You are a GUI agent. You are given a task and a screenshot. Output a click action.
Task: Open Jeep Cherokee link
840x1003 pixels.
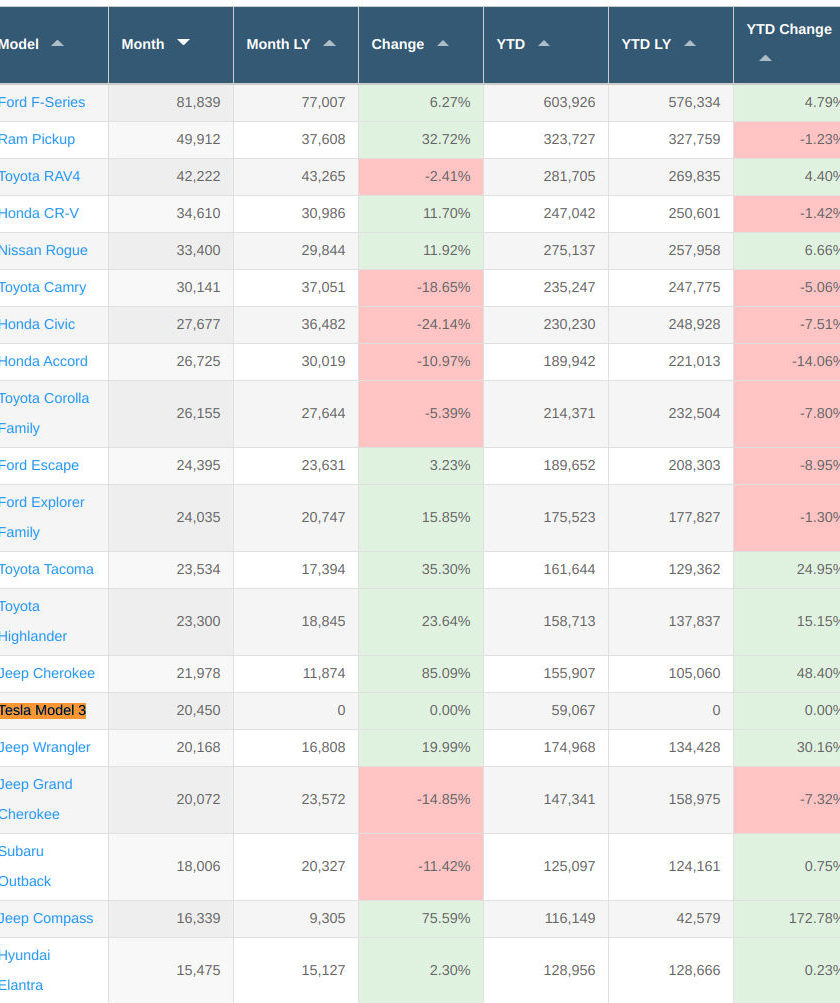point(47,674)
